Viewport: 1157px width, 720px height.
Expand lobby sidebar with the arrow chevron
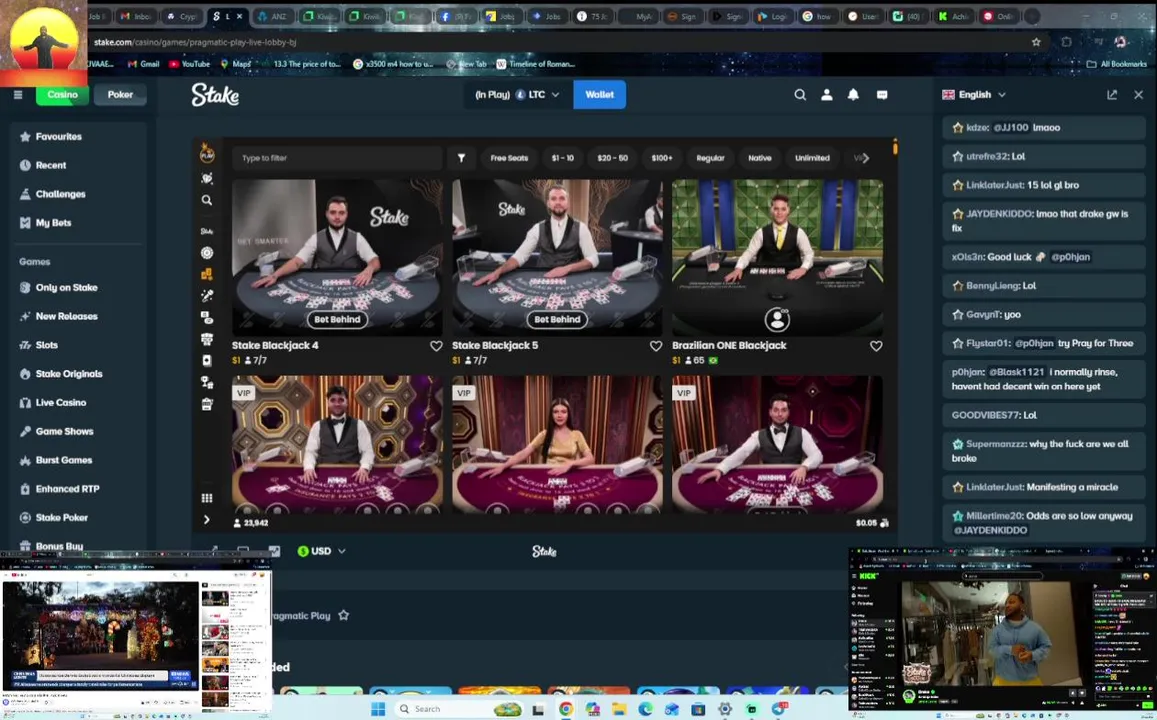pos(207,519)
